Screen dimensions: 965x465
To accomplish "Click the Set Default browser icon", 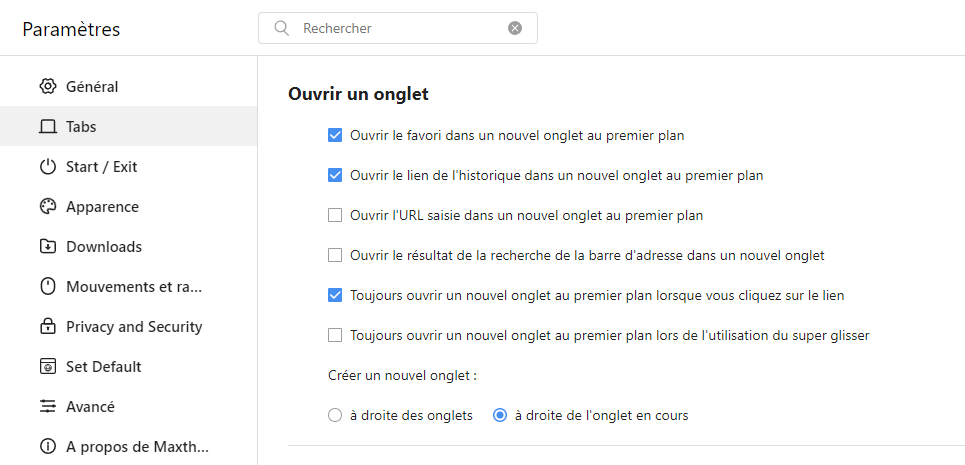I will coord(47,367).
